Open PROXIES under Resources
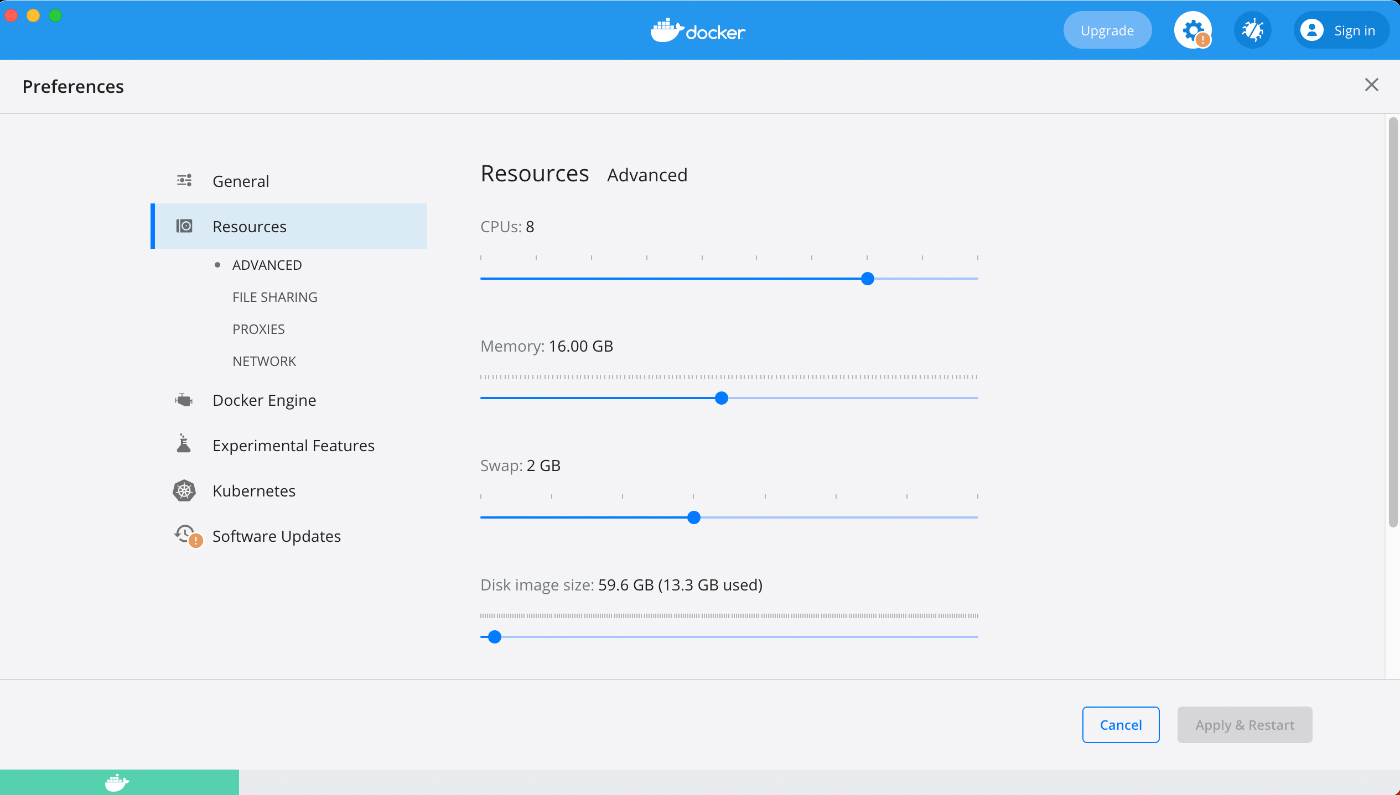 (x=259, y=329)
